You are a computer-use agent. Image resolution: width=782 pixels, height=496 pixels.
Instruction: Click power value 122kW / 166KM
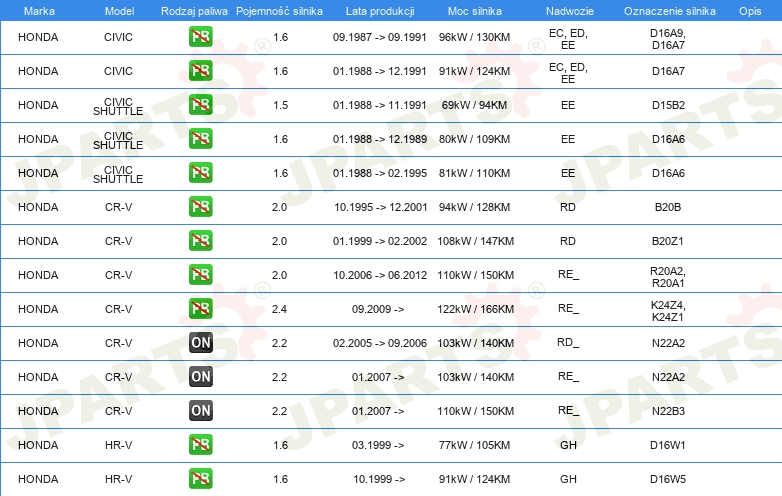pyautogui.click(x=475, y=309)
